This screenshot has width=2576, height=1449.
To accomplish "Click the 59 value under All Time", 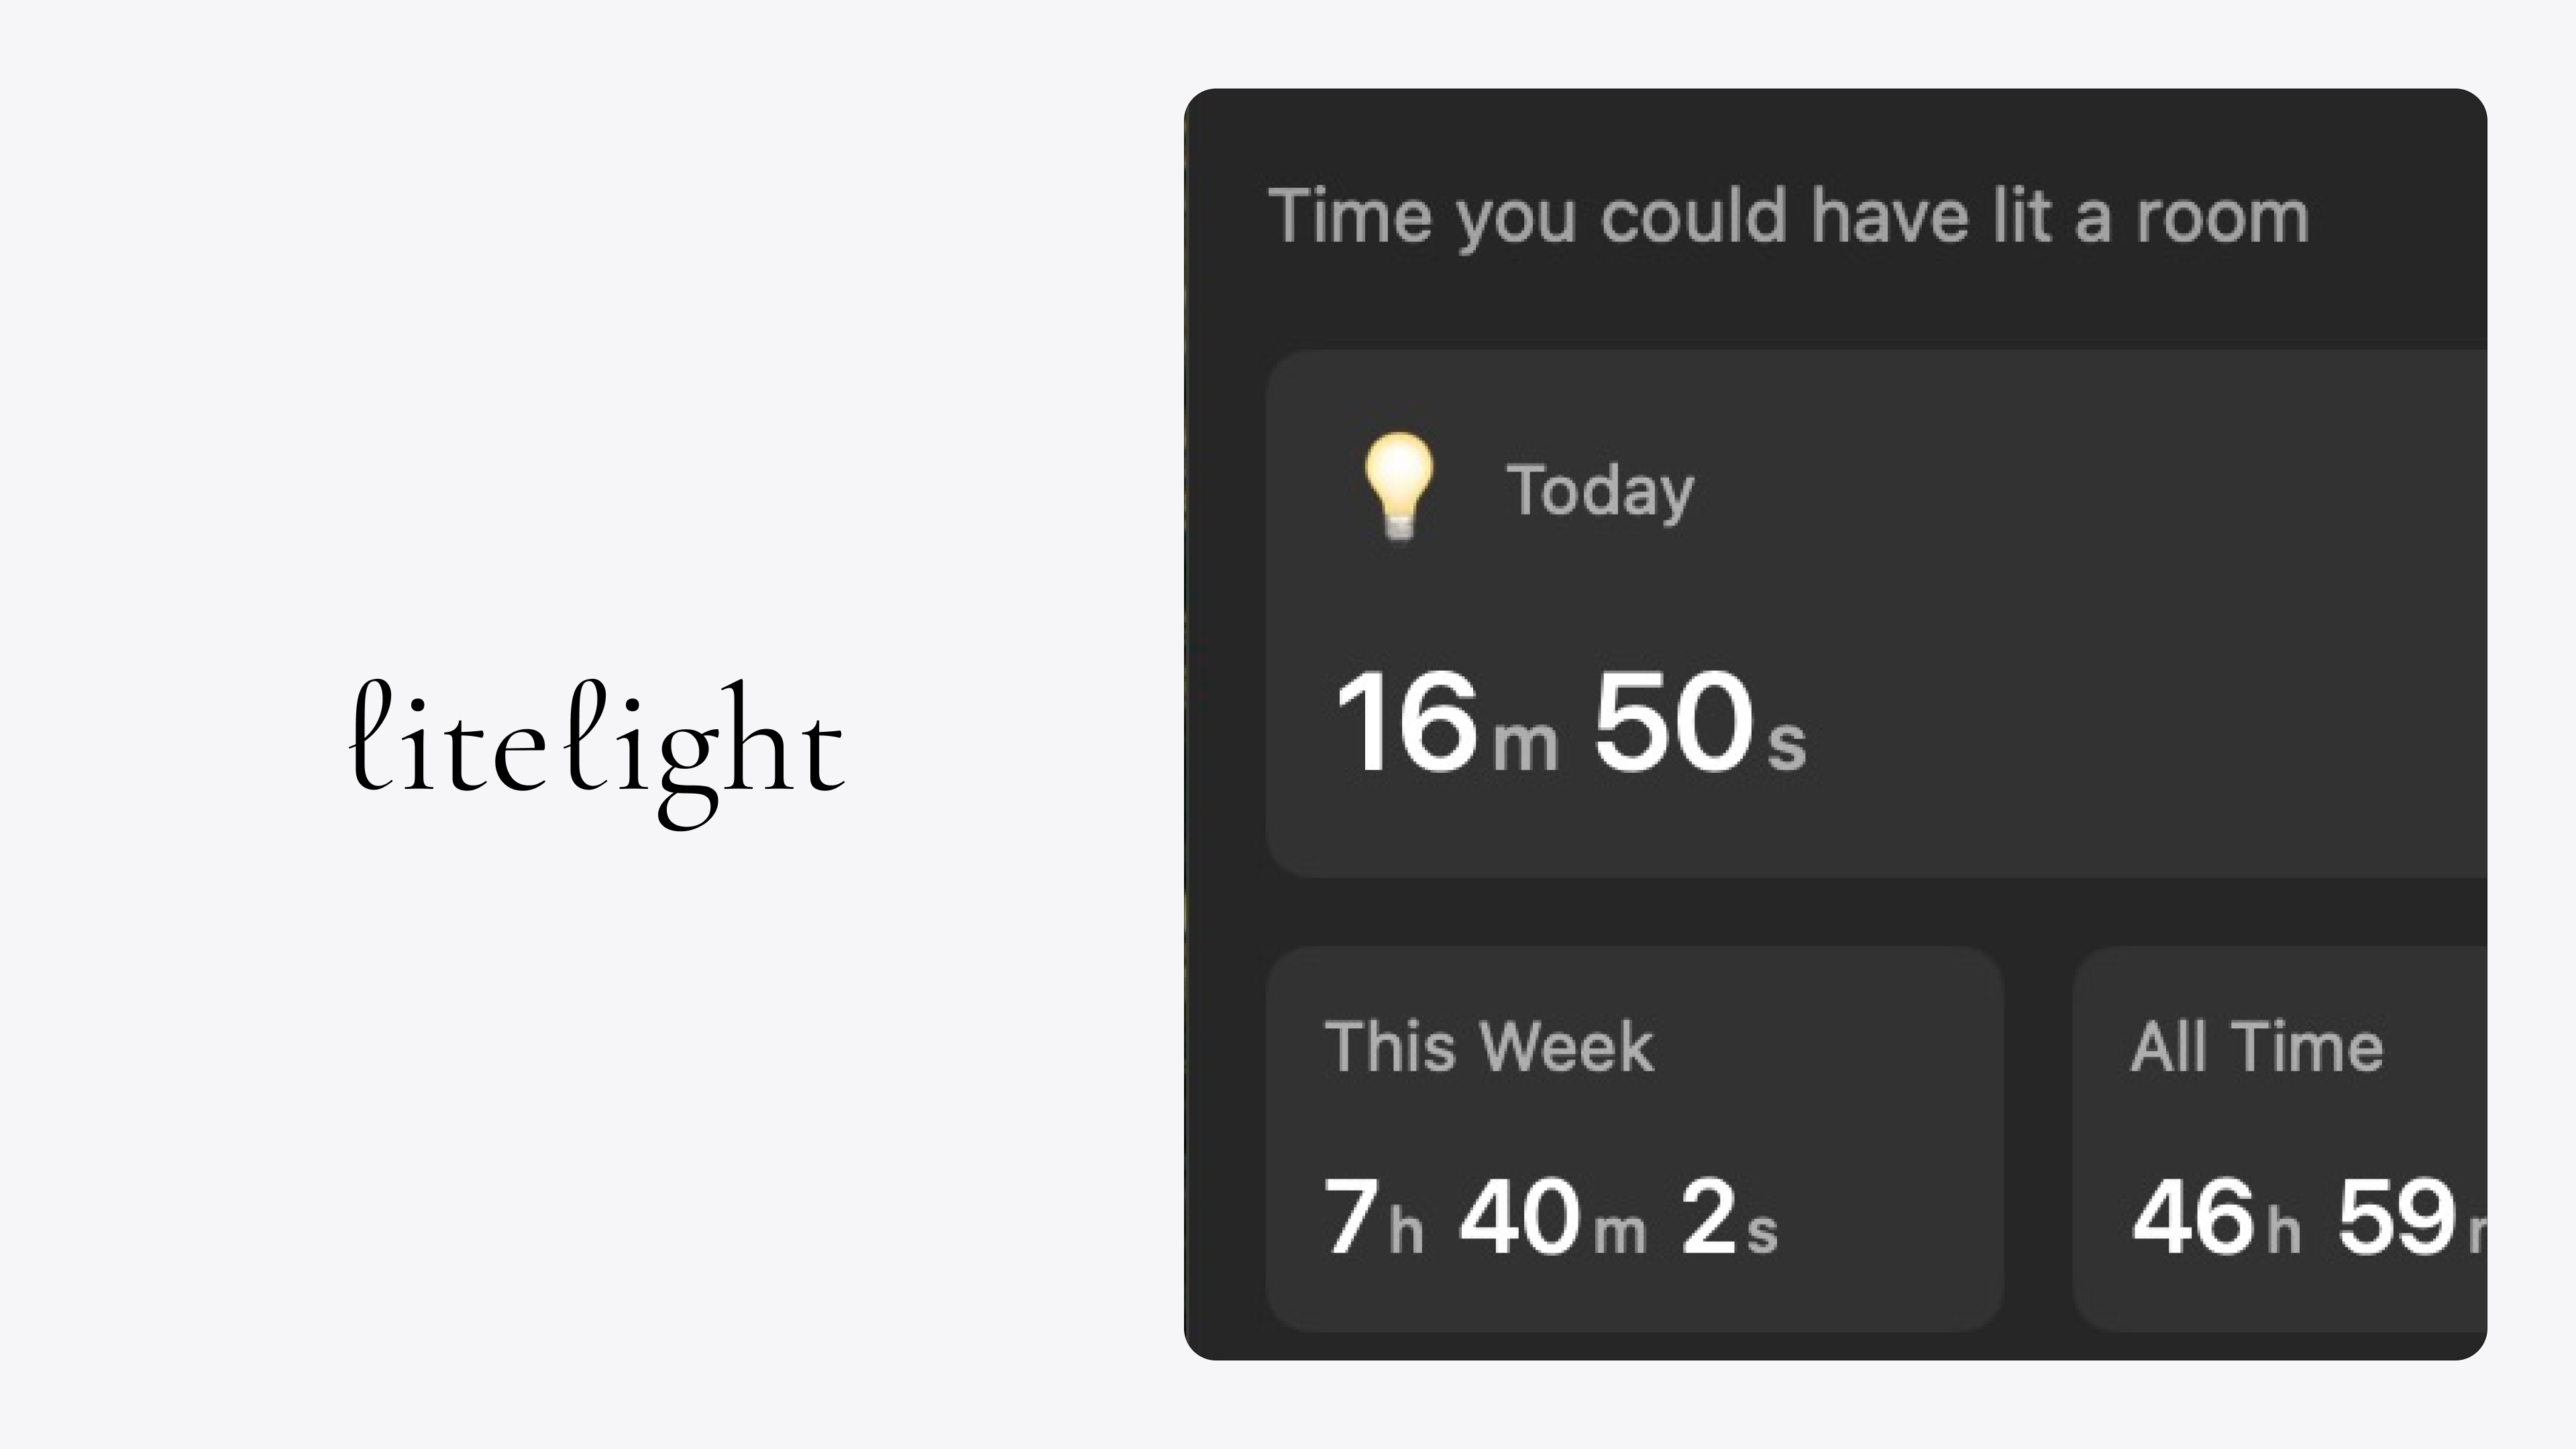I will click(x=2396, y=1217).
